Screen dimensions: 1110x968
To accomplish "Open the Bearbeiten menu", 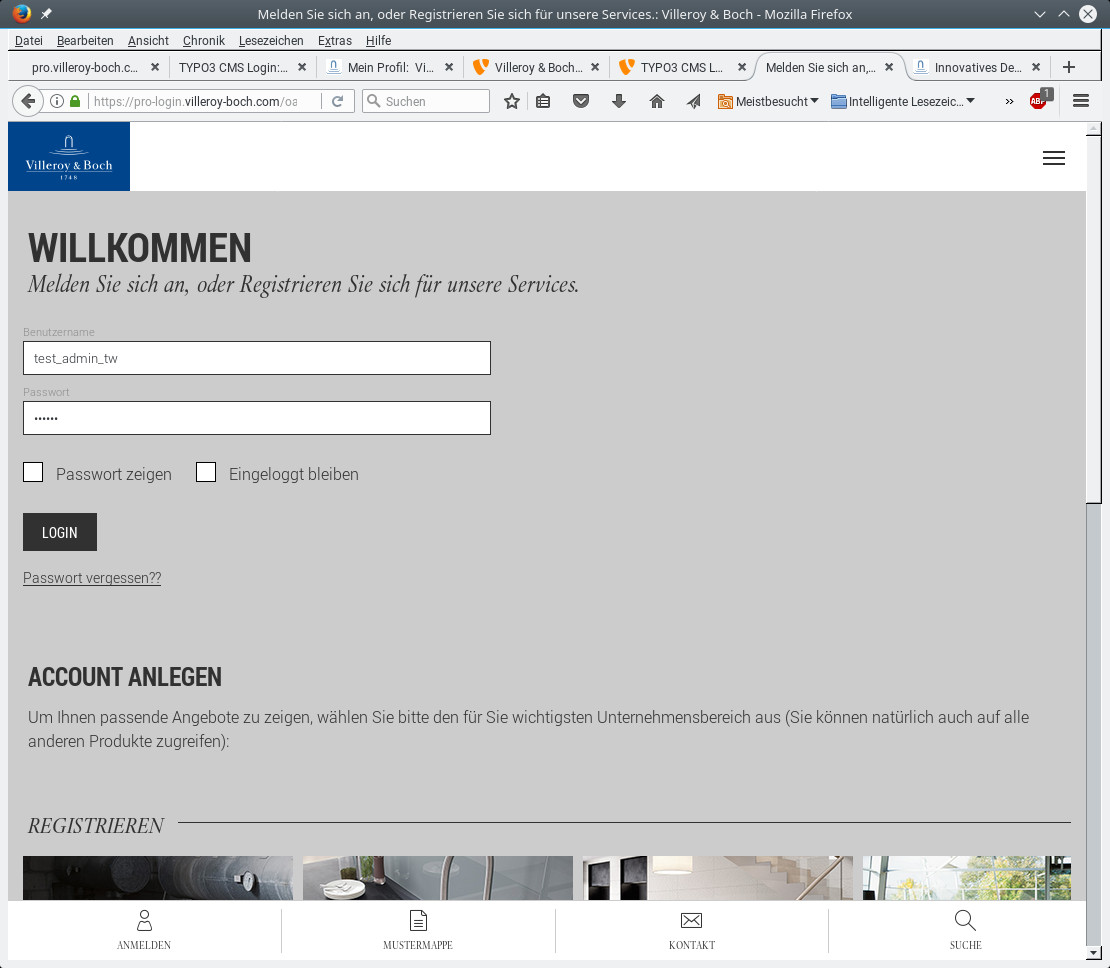I will click(x=85, y=40).
